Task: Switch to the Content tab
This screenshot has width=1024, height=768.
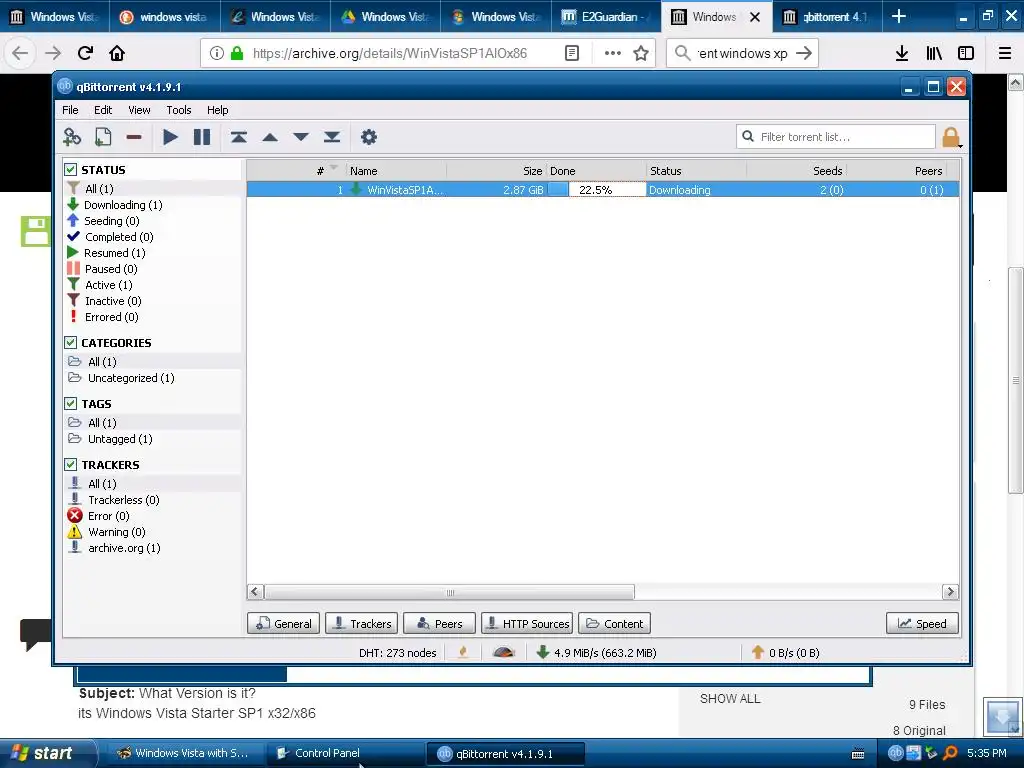Action: pyautogui.click(x=615, y=624)
